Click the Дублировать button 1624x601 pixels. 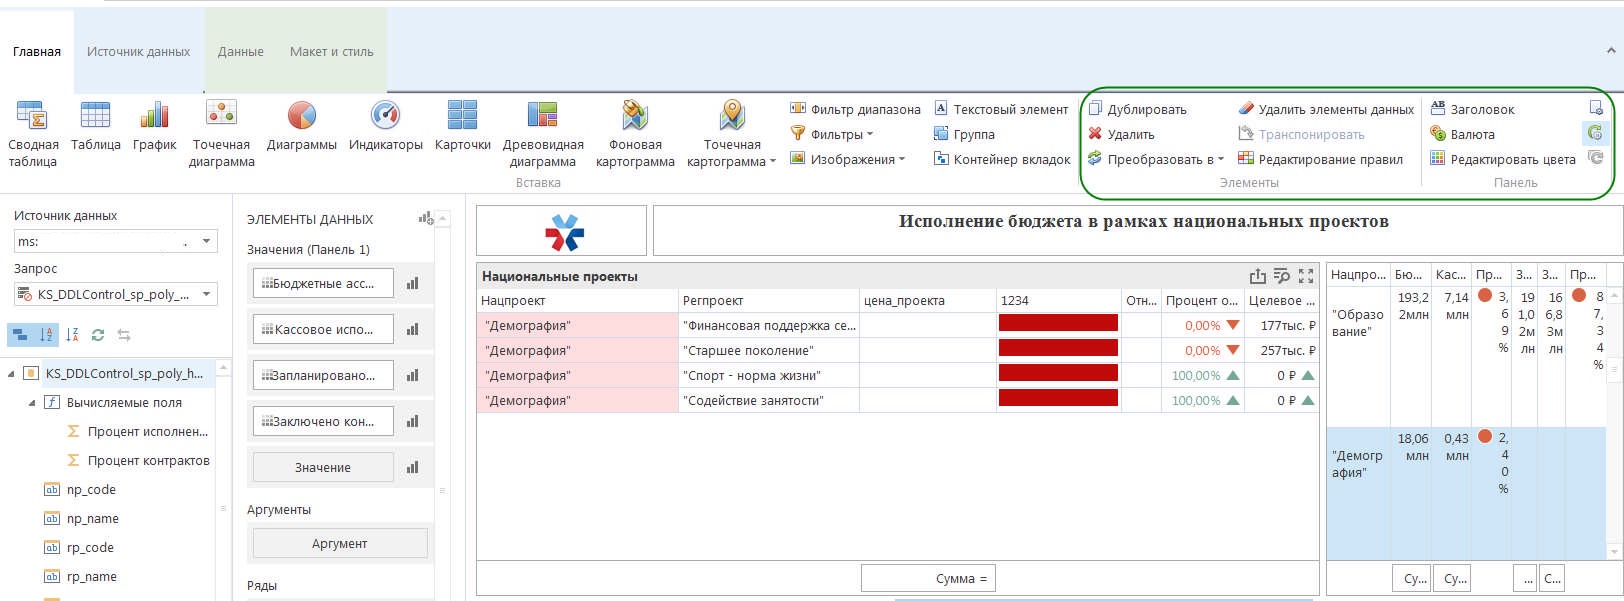click(x=1138, y=109)
